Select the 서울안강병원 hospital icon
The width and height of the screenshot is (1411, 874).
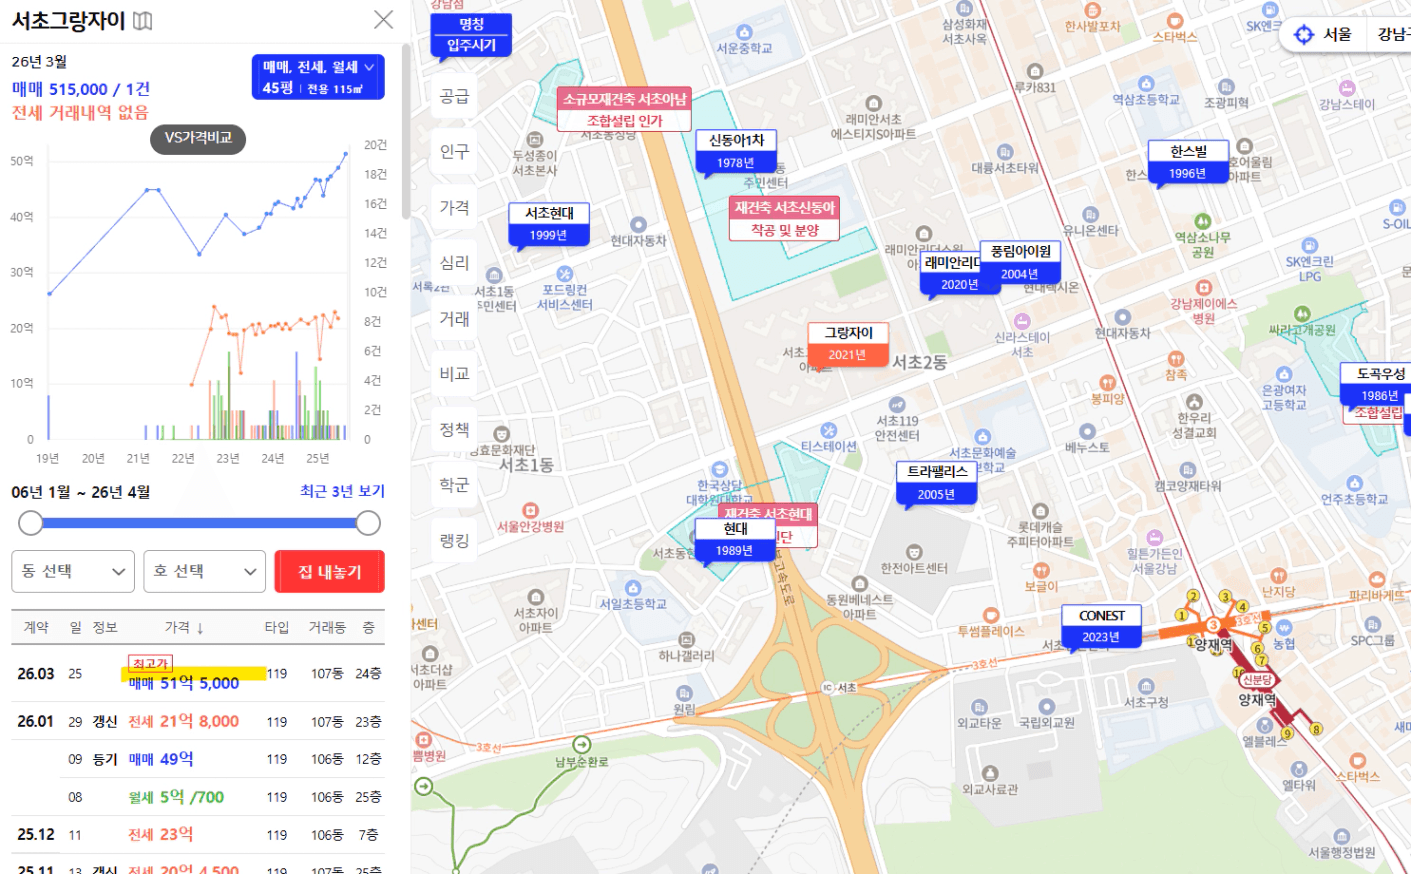click(530, 510)
